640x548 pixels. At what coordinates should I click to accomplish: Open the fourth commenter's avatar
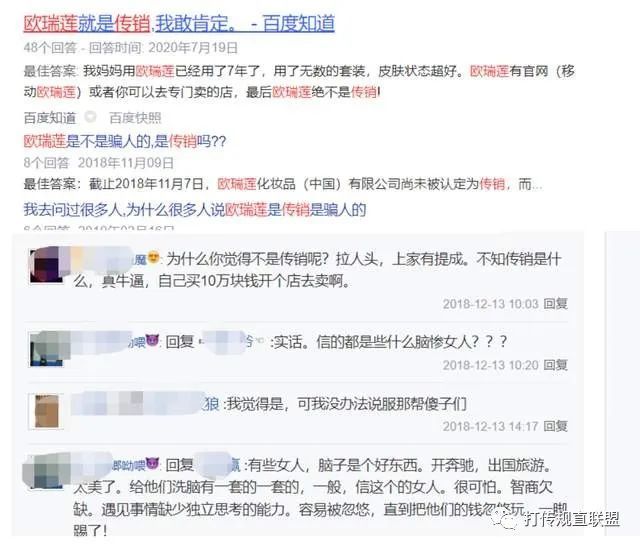(x=46, y=472)
